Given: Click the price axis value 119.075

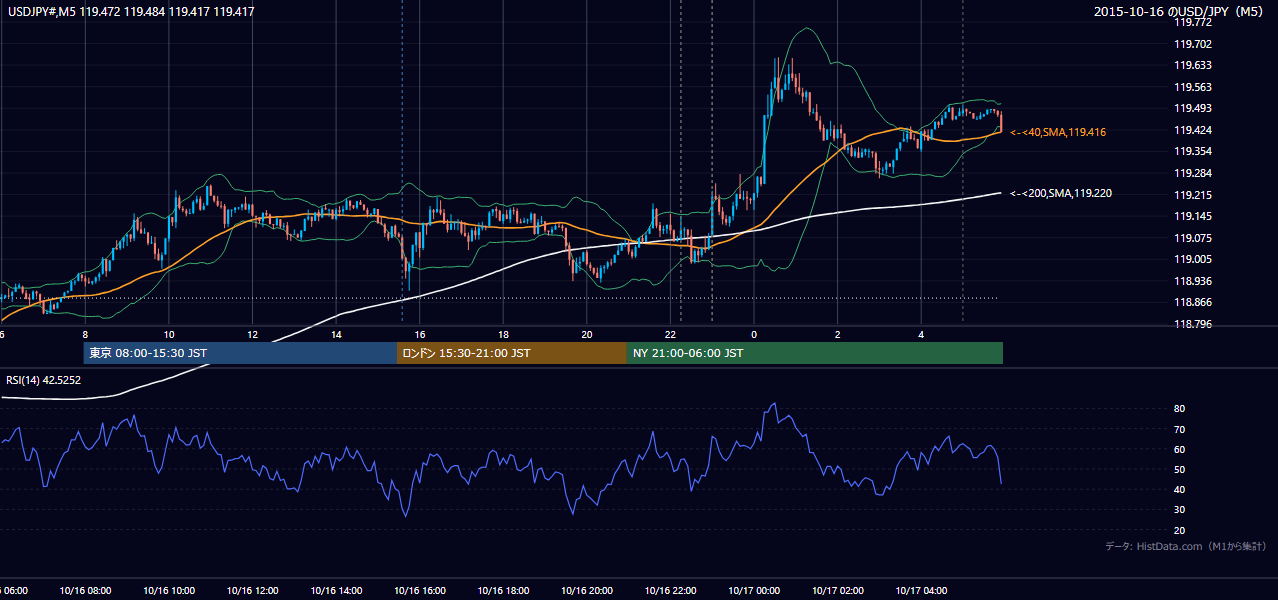Looking at the screenshot, I should point(1192,238).
